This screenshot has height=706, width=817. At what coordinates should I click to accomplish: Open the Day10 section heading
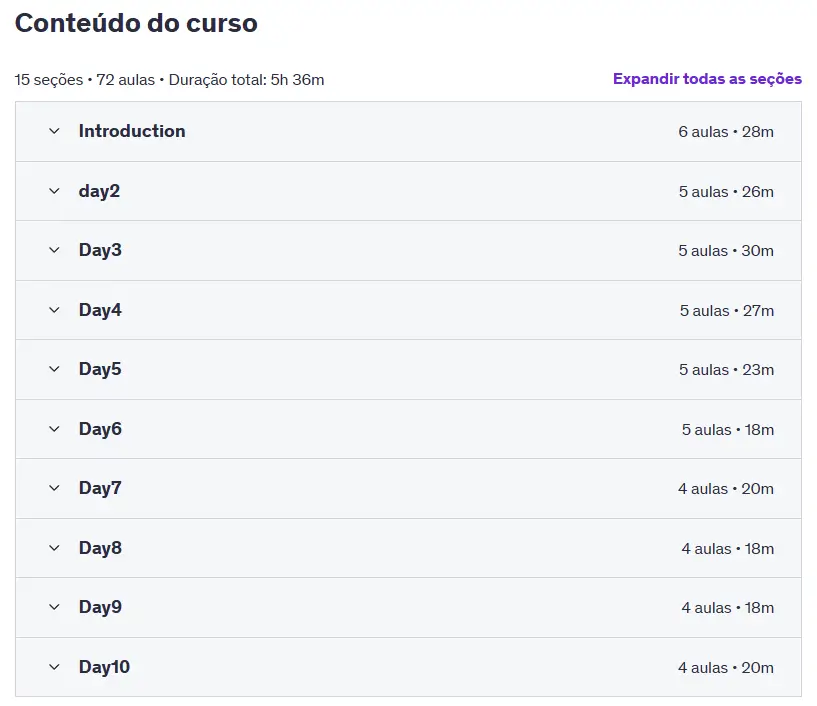pyautogui.click(x=104, y=667)
